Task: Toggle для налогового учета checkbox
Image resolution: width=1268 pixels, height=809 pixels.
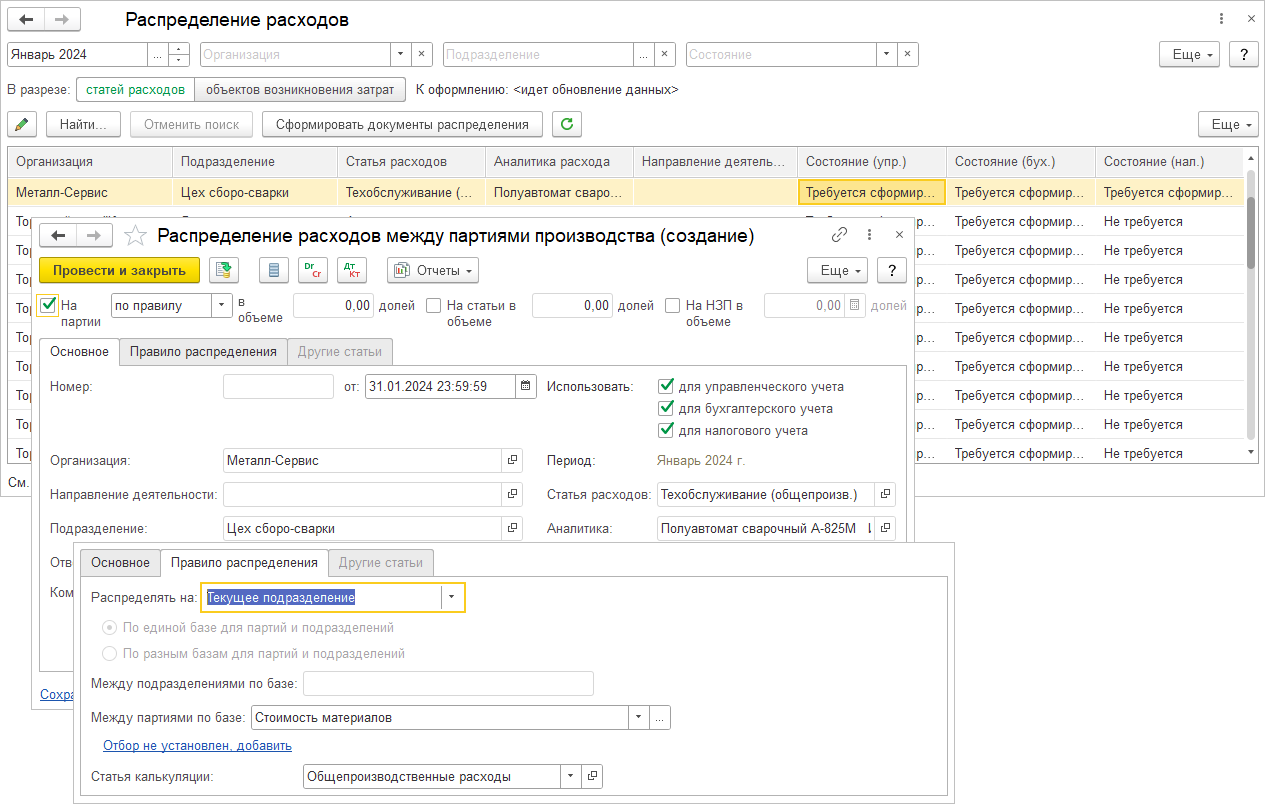Action: (x=666, y=430)
